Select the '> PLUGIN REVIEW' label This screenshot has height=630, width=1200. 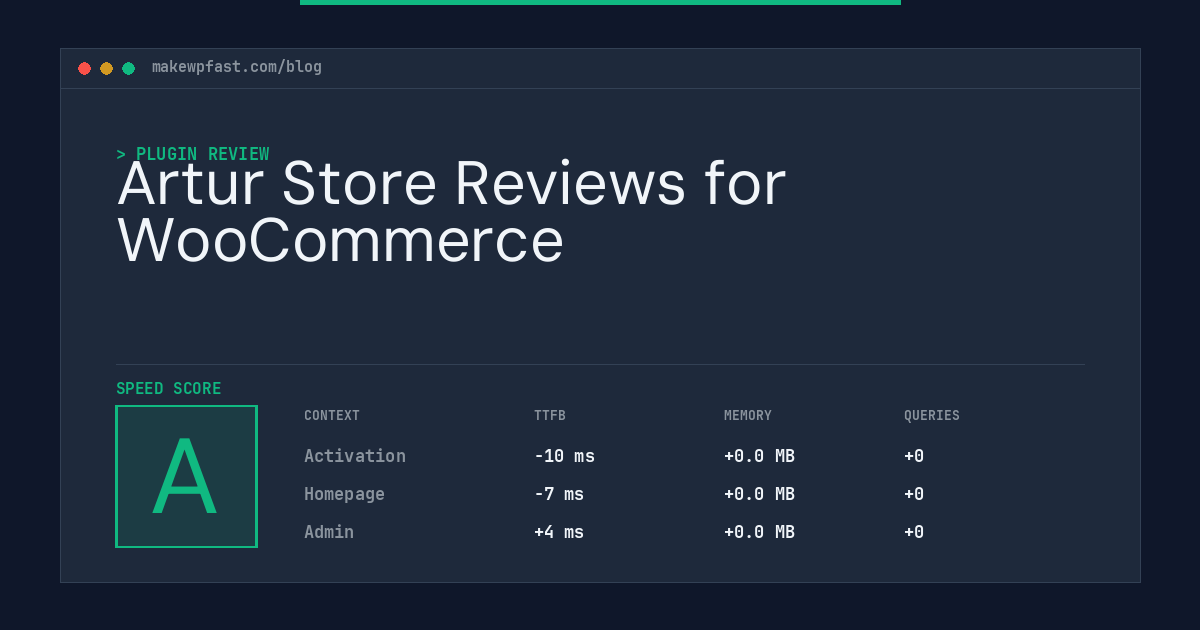coord(193,154)
